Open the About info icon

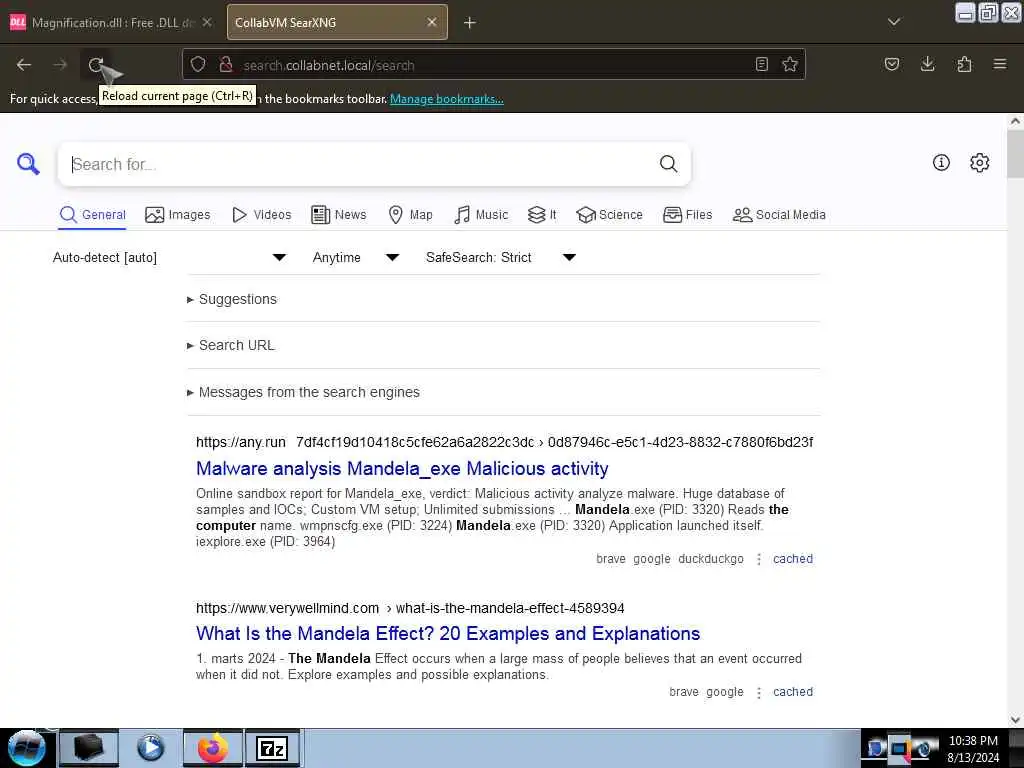tap(941, 163)
